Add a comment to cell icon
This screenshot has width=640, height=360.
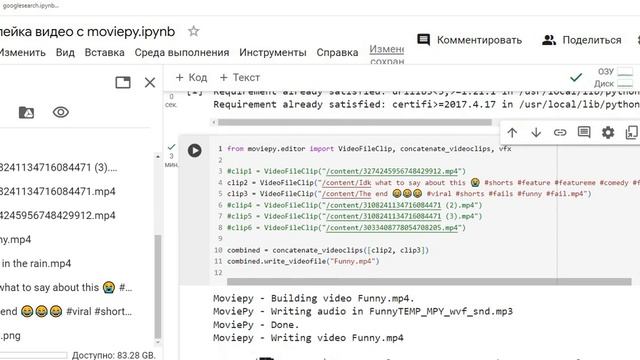pyautogui.click(x=584, y=132)
